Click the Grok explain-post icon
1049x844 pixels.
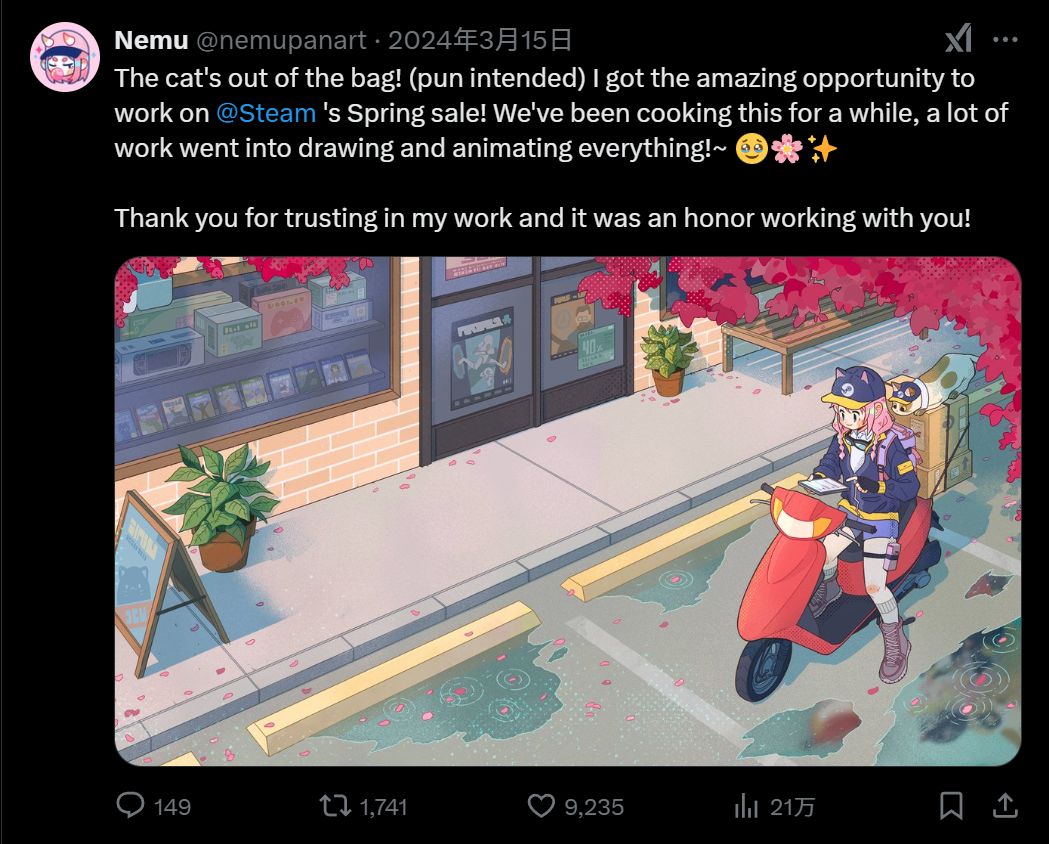coord(957,40)
